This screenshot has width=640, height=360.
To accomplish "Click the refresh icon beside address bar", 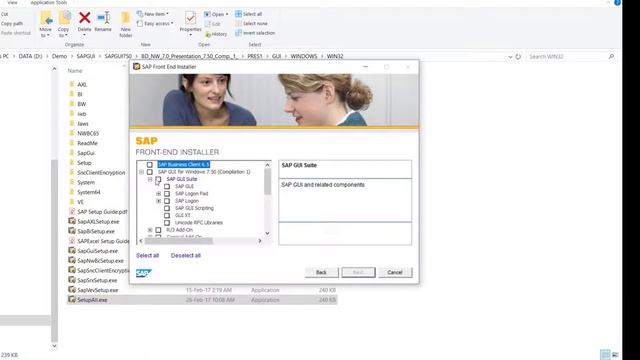I will (518, 57).
